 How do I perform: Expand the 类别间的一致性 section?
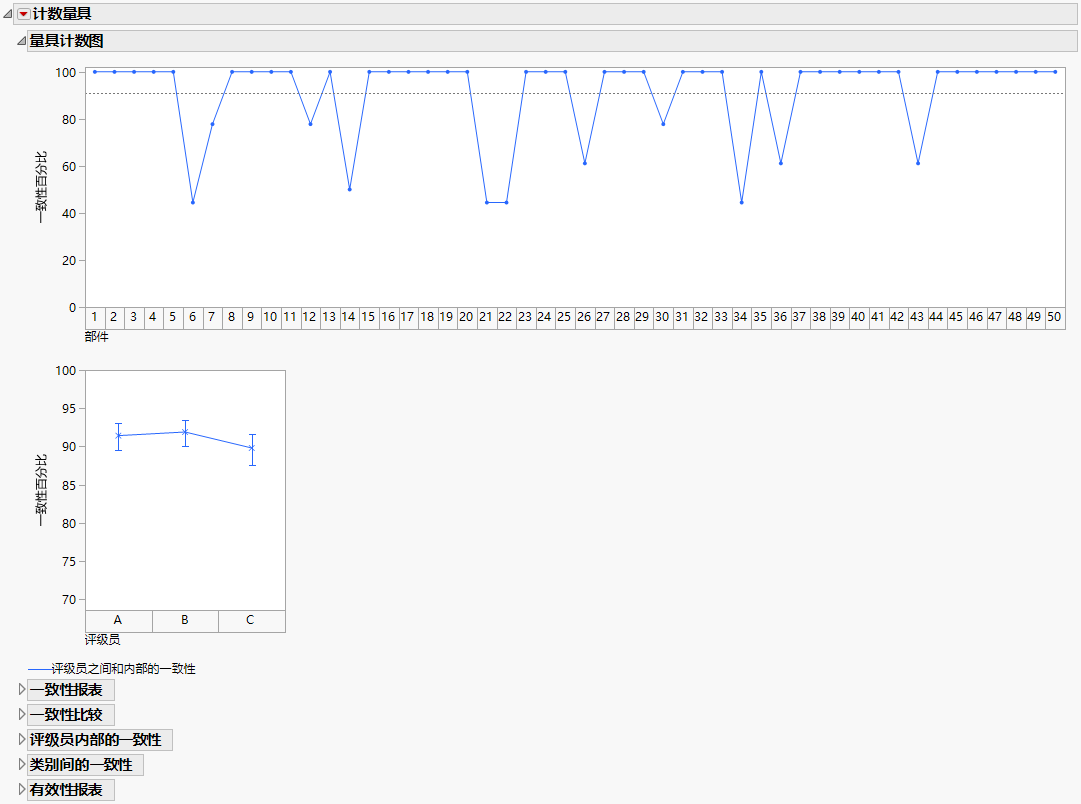tap(19, 764)
